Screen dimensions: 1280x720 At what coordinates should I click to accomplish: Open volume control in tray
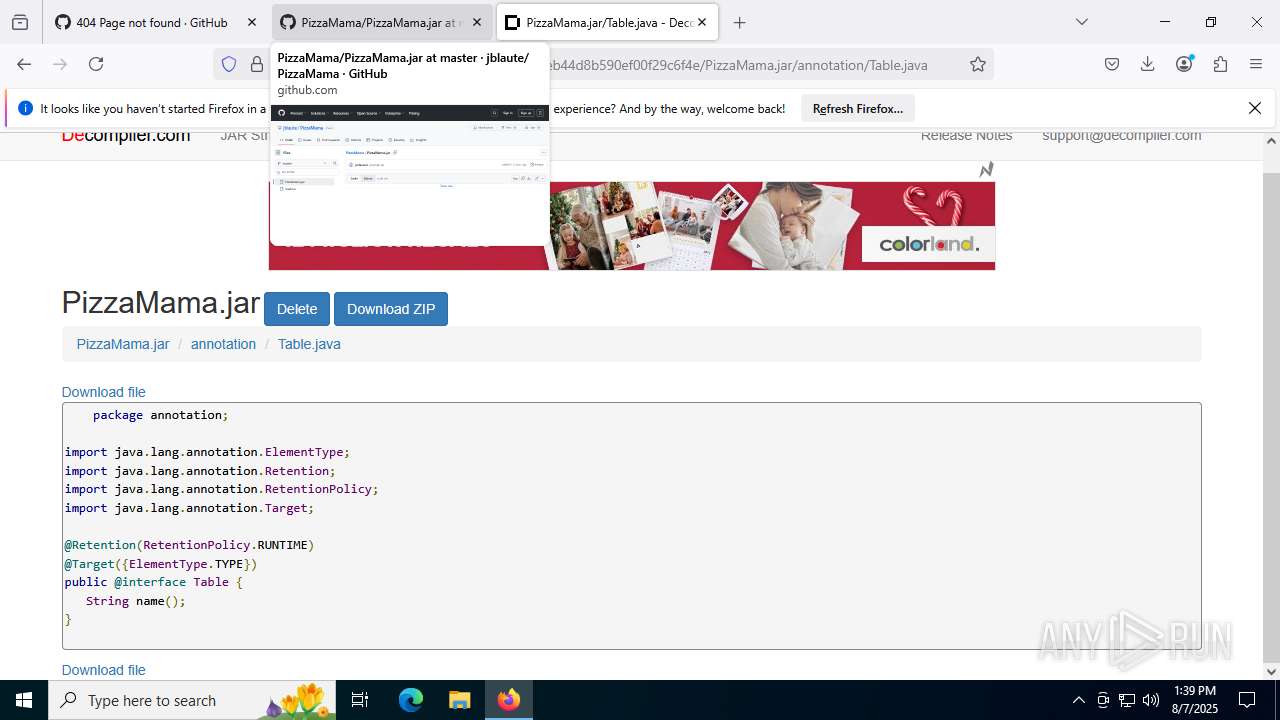coord(1151,700)
